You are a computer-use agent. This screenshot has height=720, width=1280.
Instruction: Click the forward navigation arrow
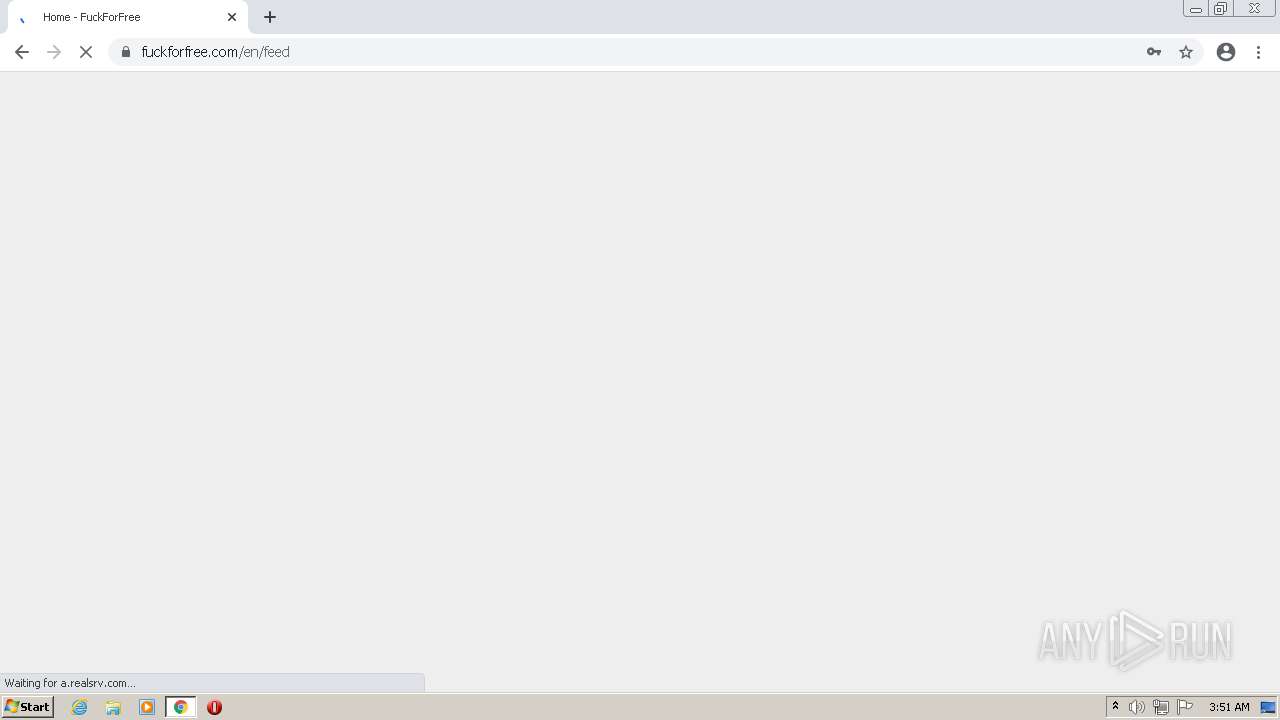(54, 52)
